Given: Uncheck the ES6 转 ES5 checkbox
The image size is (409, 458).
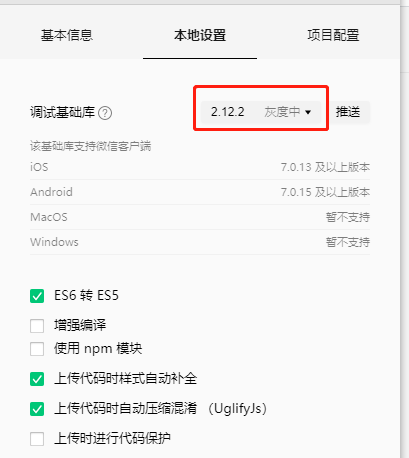Looking at the screenshot, I should [x=37, y=296].
